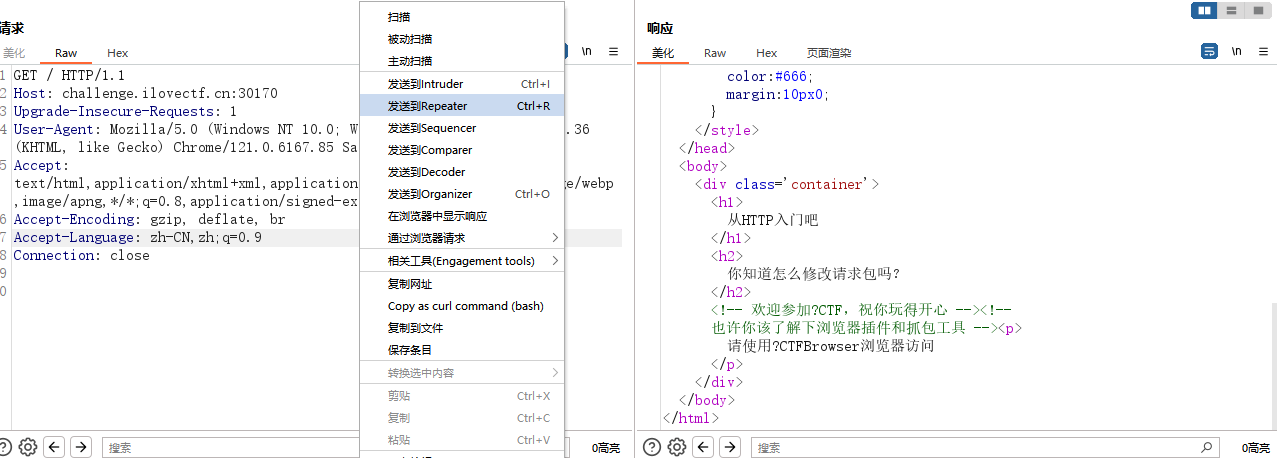The height and width of the screenshot is (458, 1277).
Task: Choose 被动扫描 from the context menu
Action: [462, 39]
